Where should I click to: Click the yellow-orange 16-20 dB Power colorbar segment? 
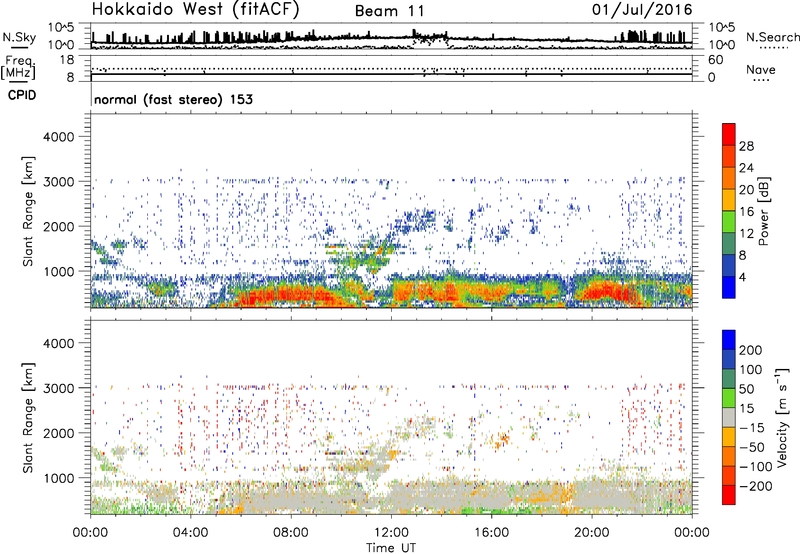click(729, 199)
